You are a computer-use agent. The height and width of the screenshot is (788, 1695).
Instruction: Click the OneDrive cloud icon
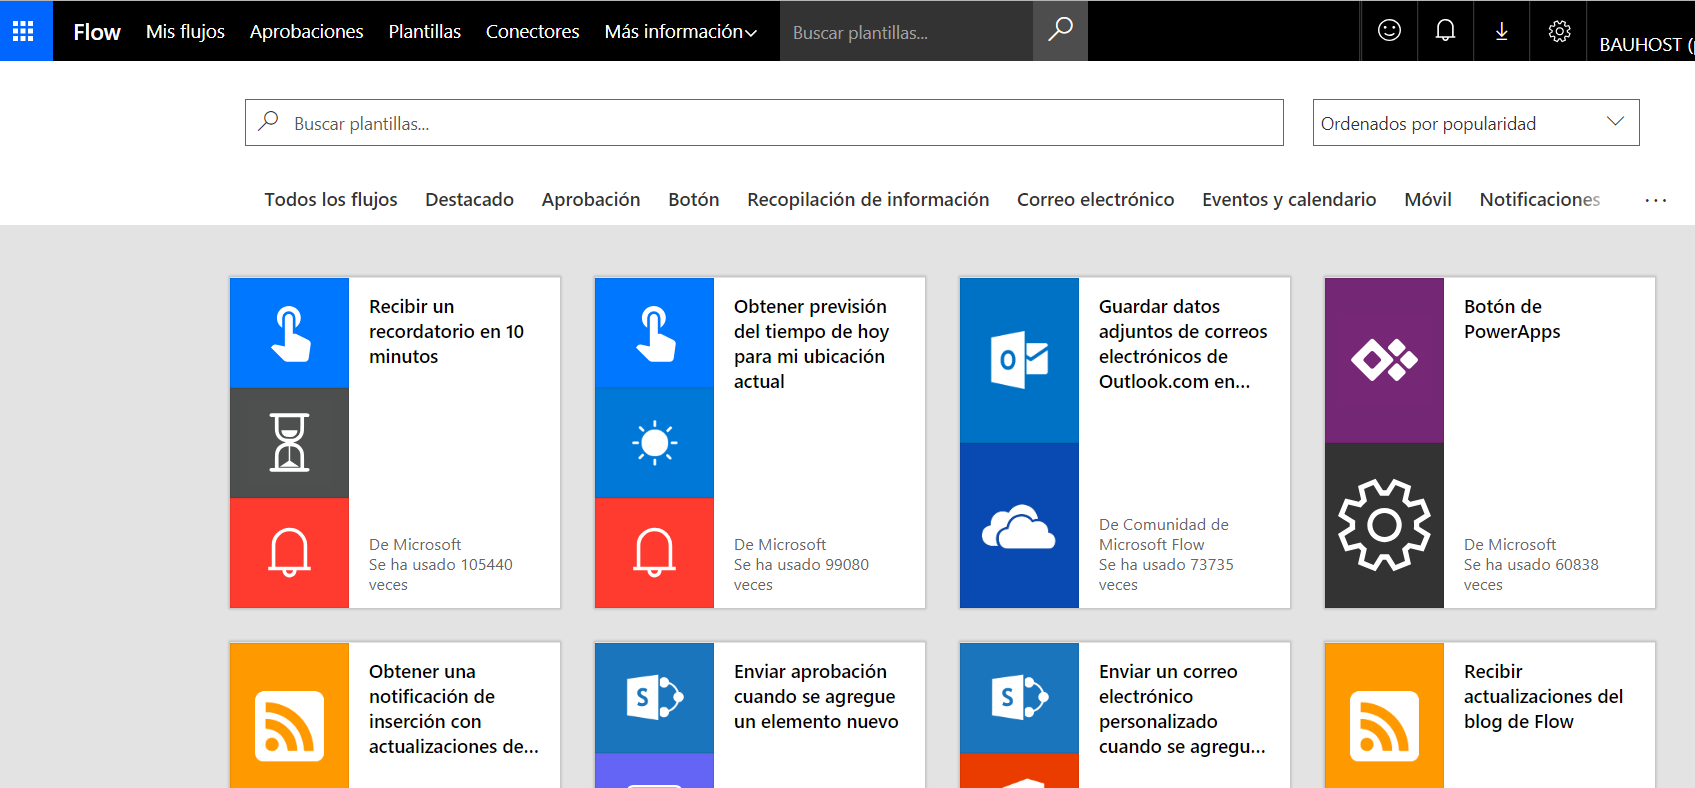pyautogui.click(x=1020, y=525)
